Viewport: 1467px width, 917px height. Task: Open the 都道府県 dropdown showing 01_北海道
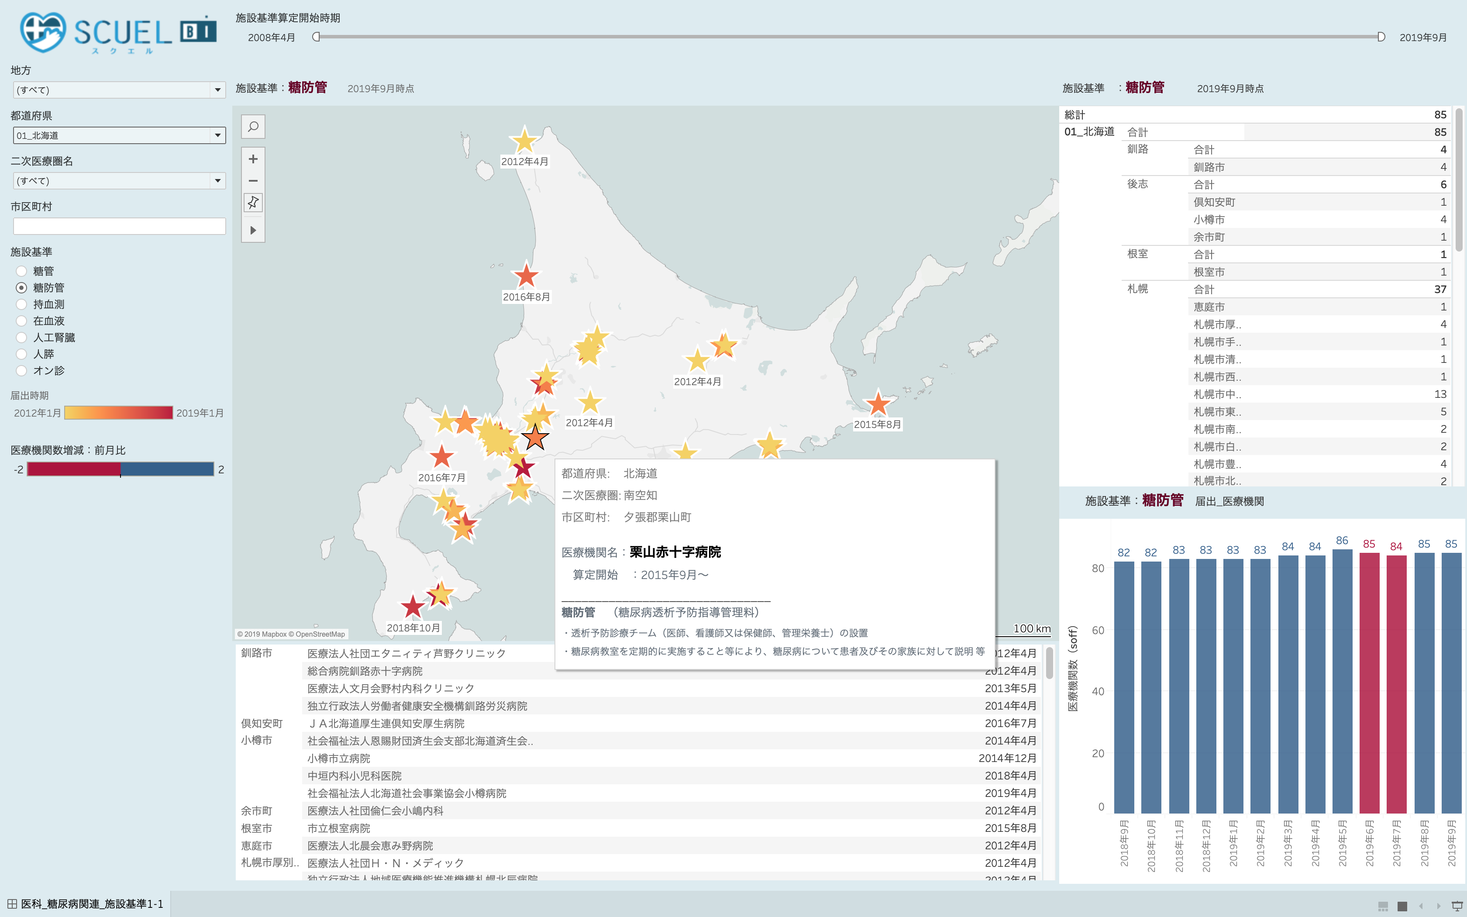click(x=118, y=135)
